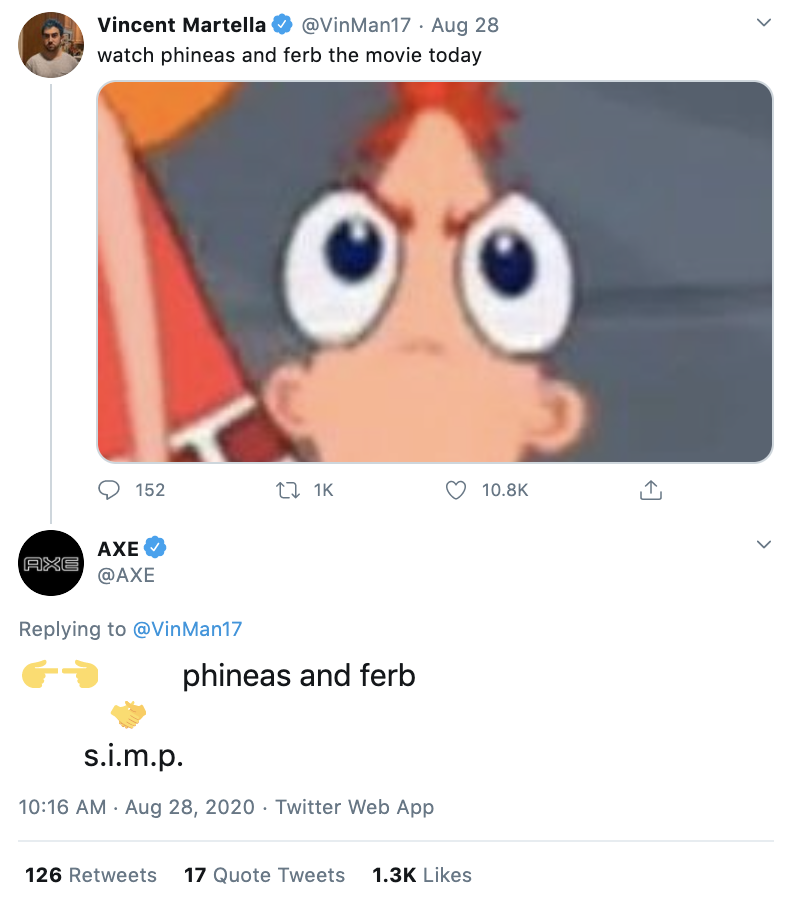Open the Phineas meme image

(435, 272)
